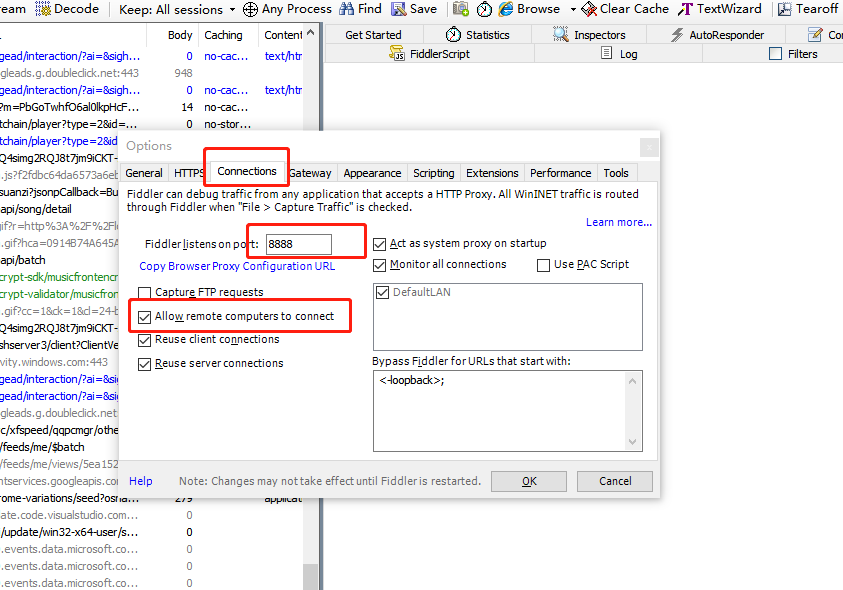Image resolution: width=843 pixels, height=590 pixels.
Task: Click the Cancel button
Action: (x=615, y=481)
